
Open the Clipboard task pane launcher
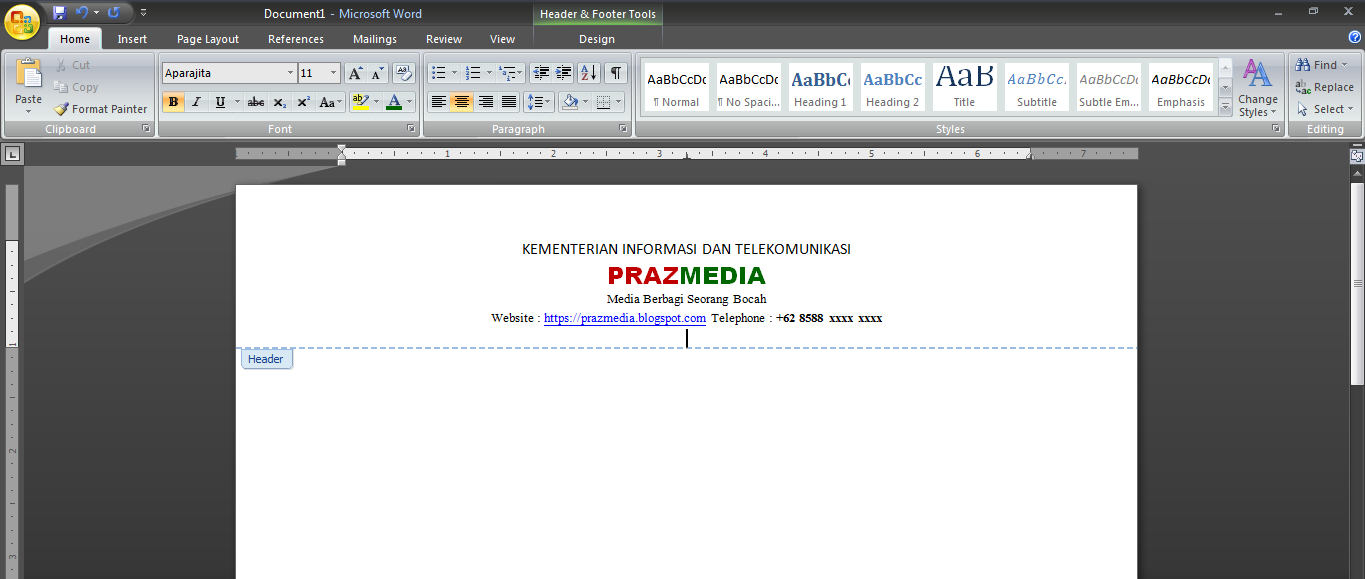tap(146, 129)
